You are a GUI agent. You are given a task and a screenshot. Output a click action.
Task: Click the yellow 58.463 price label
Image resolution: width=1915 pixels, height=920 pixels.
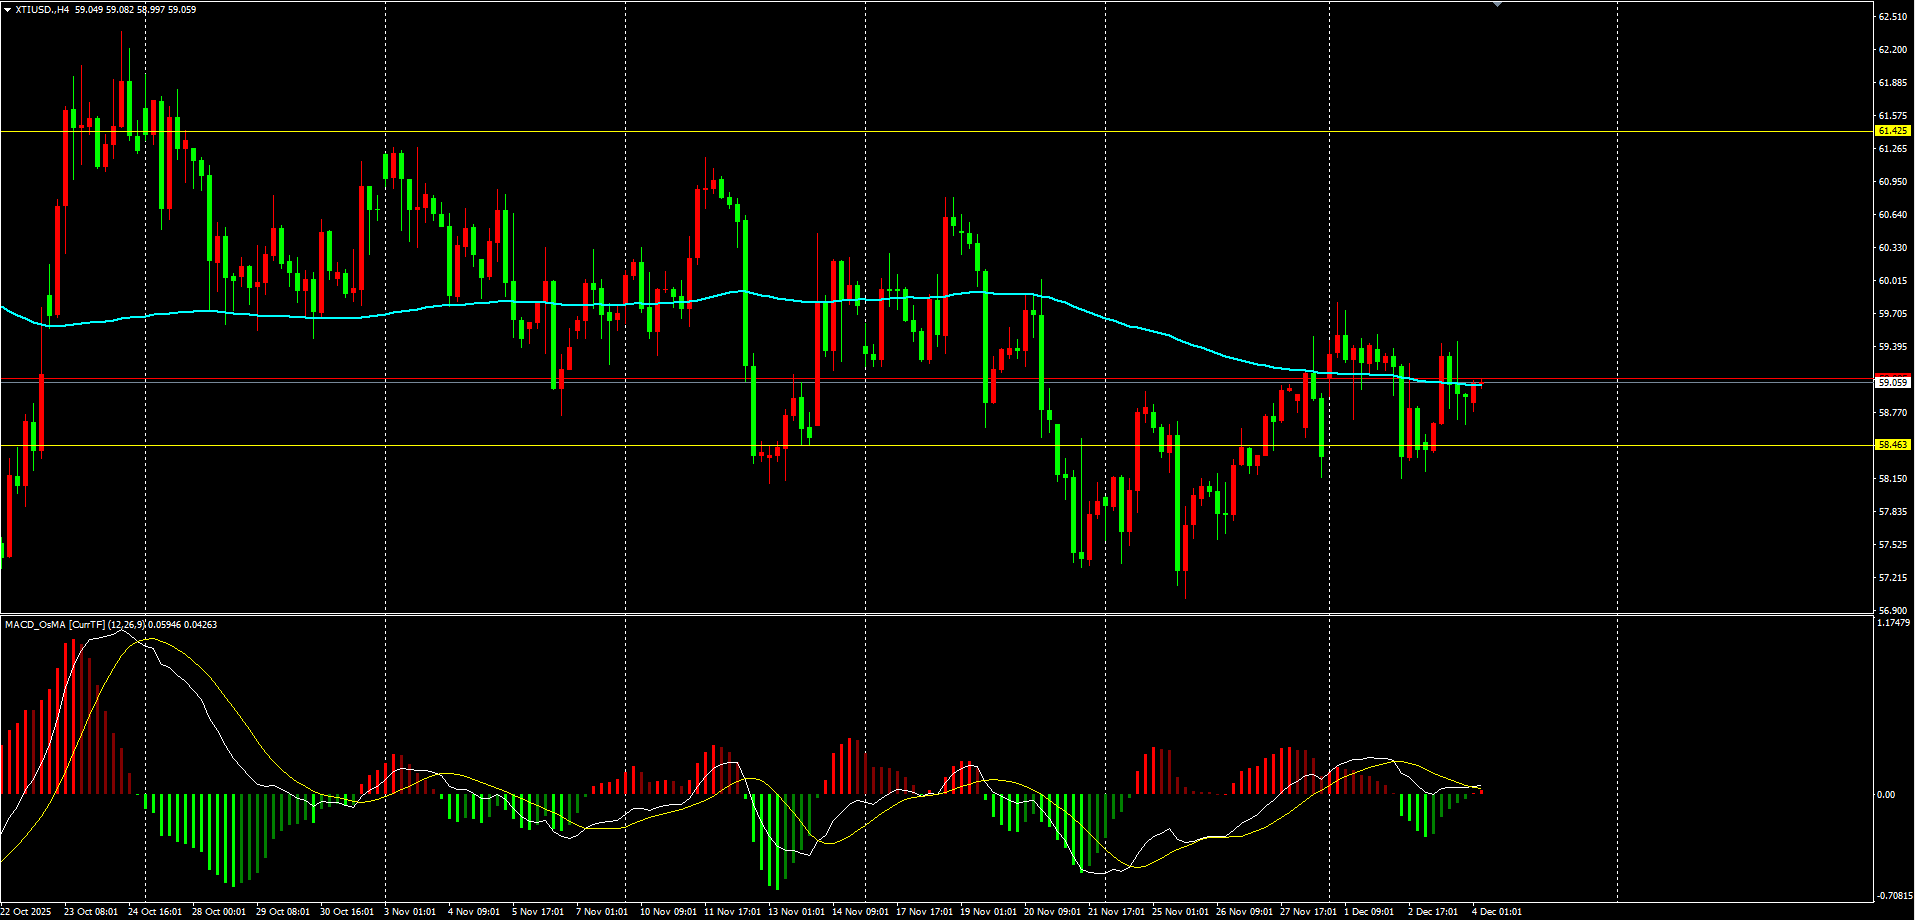point(1893,445)
